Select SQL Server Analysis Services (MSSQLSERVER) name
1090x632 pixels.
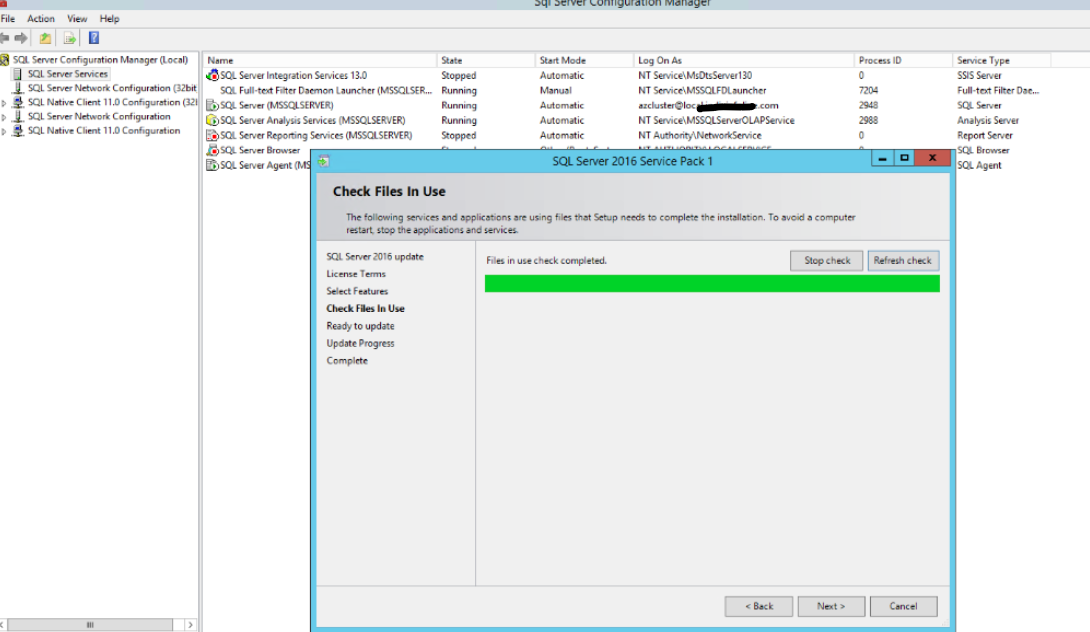coord(313,120)
